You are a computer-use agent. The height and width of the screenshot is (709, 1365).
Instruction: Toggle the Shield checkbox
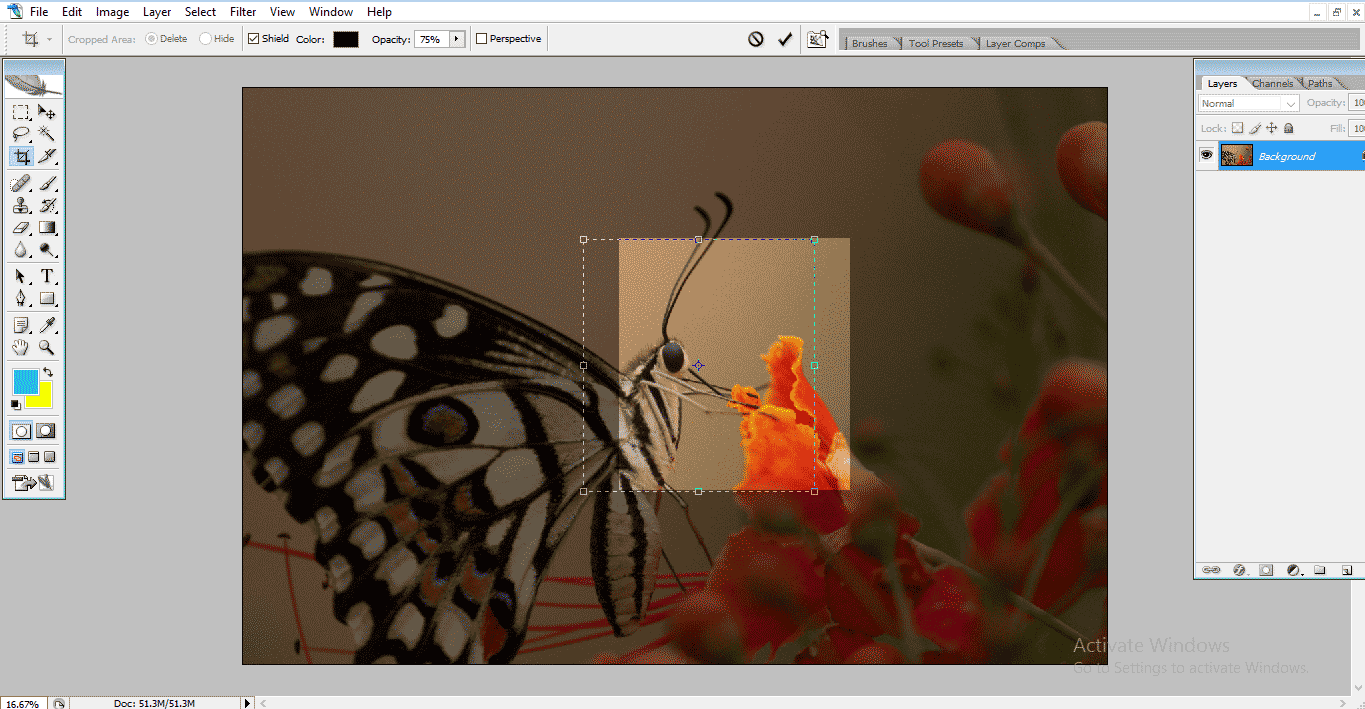pyautogui.click(x=254, y=39)
